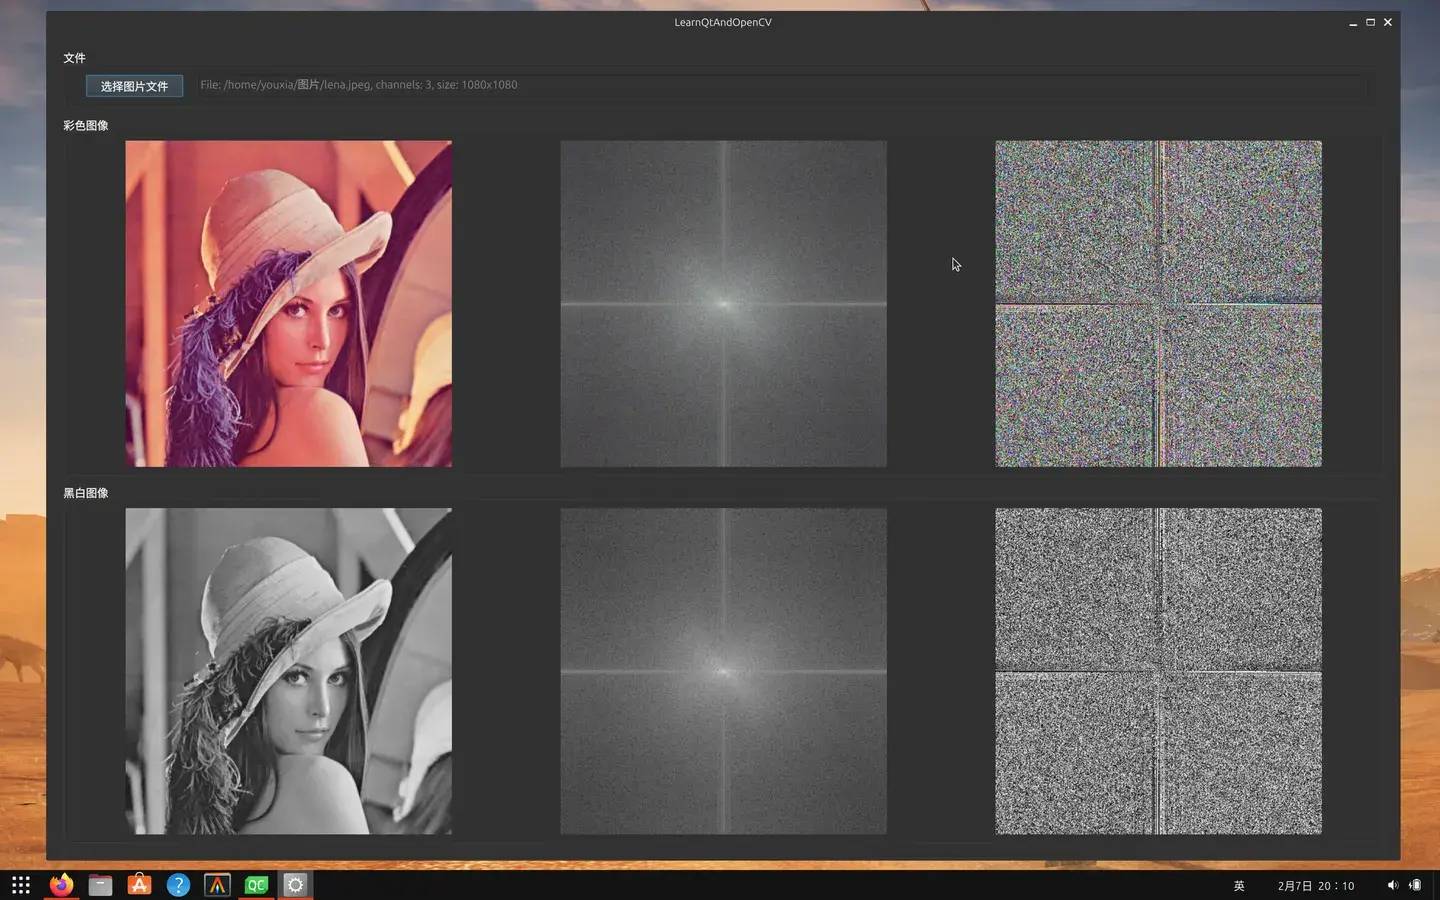Close the LearnQtAndOpenCV window
The width and height of the screenshot is (1440, 900).
tap(1388, 22)
